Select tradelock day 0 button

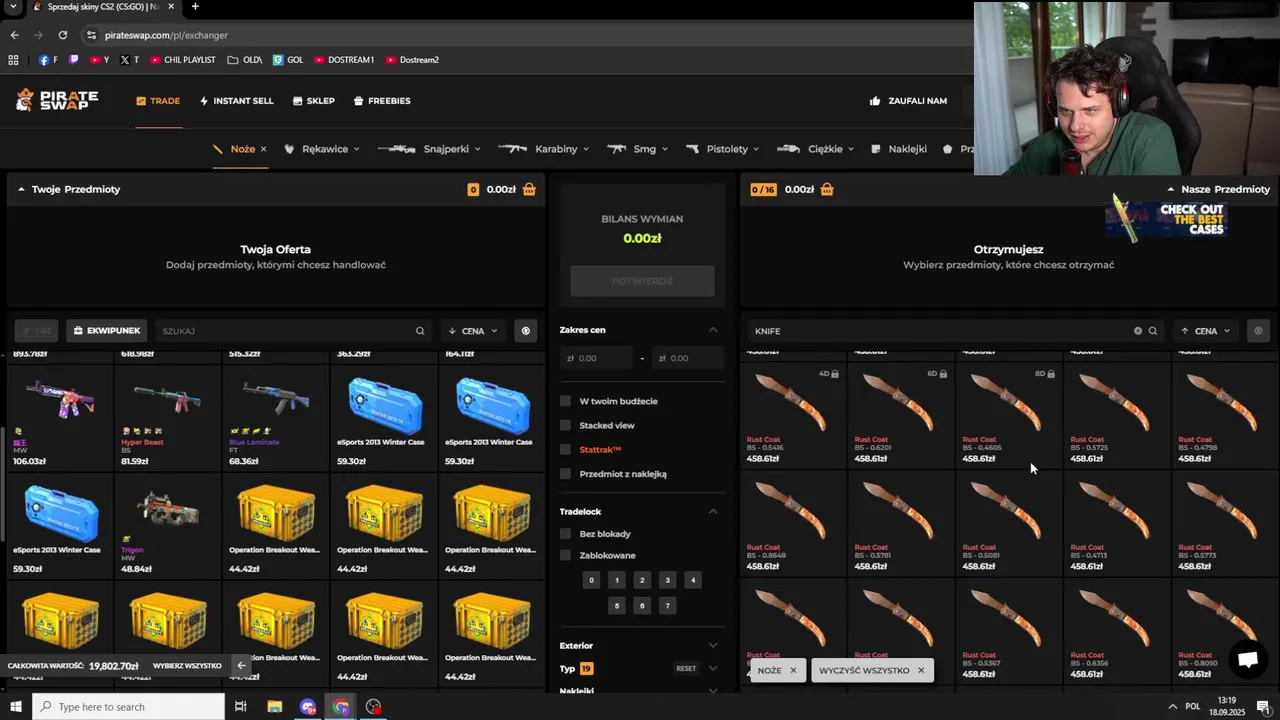coord(591,580)
